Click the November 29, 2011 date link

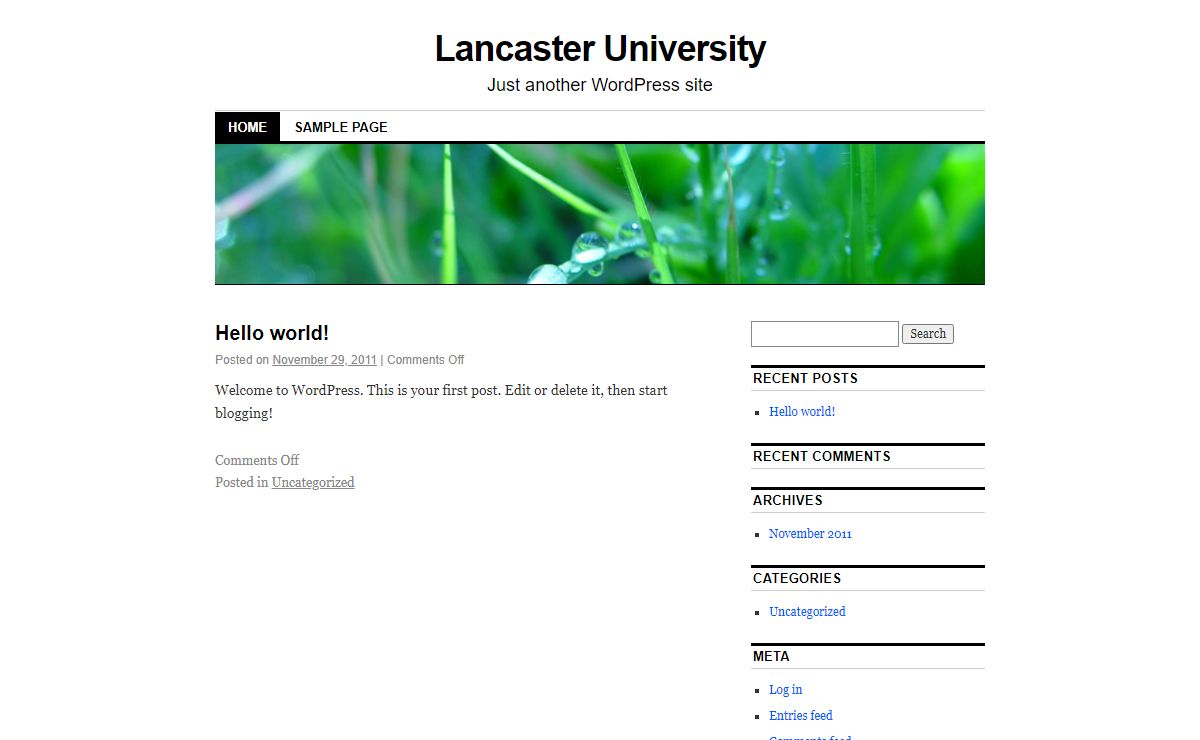pyautogui.click(x=325, y=360)
